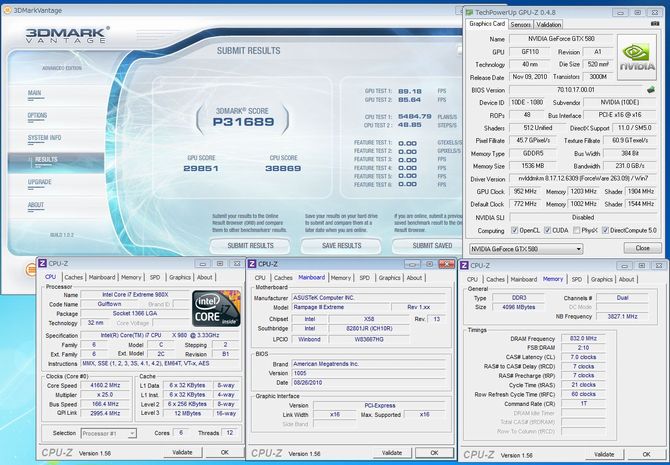The height and width of the screenshot is (465, 670).
Task: Click the NVIDIA logo in GPU-Z
Action: pyautogui.click(x=637, y=57)
